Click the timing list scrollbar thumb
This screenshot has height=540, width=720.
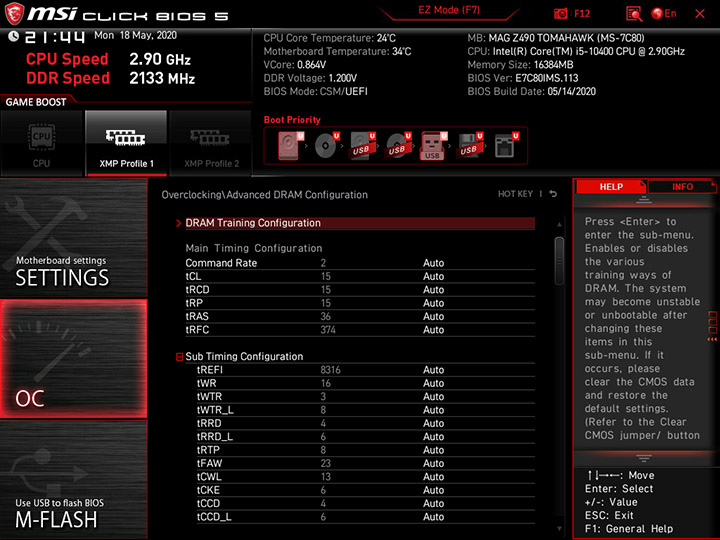pos(559,261)
